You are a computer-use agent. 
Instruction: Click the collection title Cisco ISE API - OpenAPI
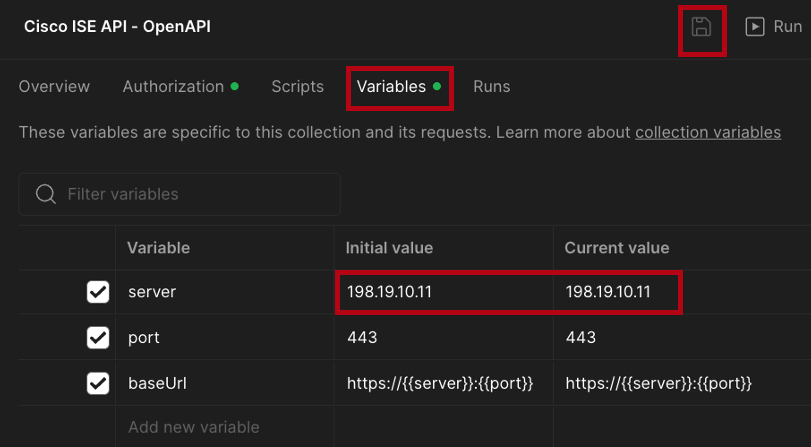(x=117, y=26)
